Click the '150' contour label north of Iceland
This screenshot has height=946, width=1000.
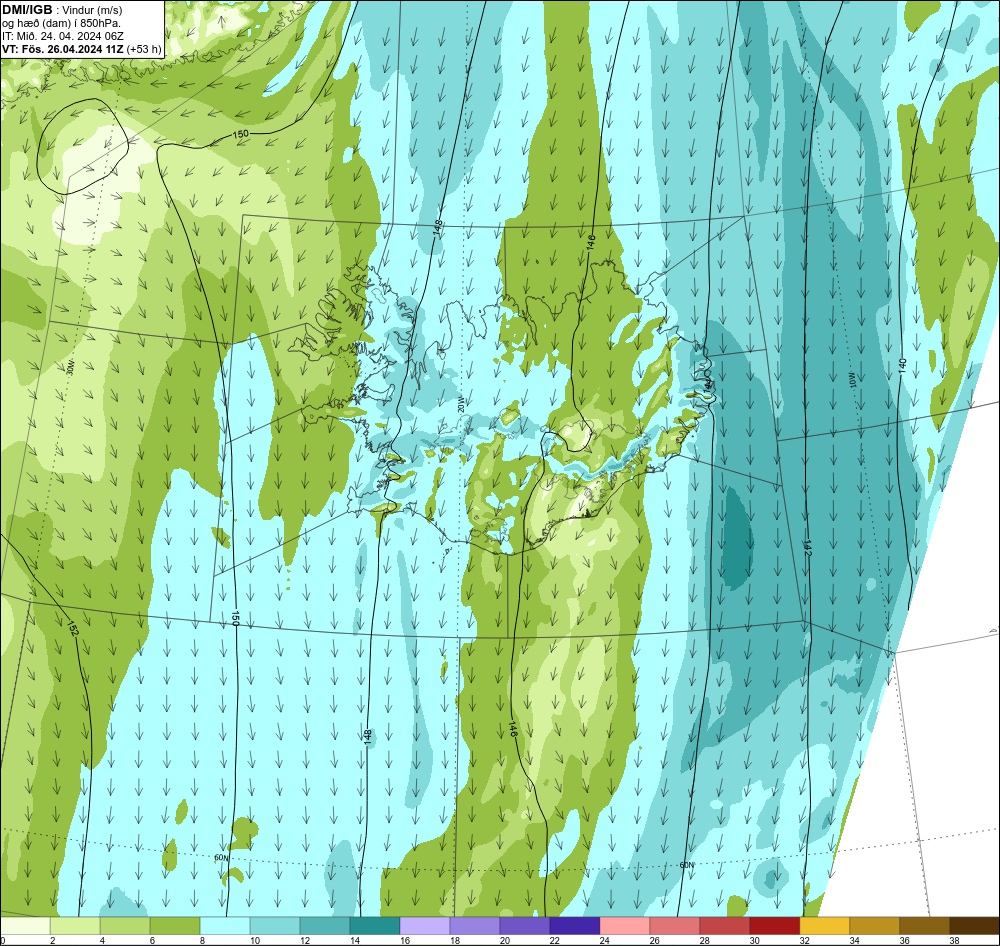click(x=240, y=134)
